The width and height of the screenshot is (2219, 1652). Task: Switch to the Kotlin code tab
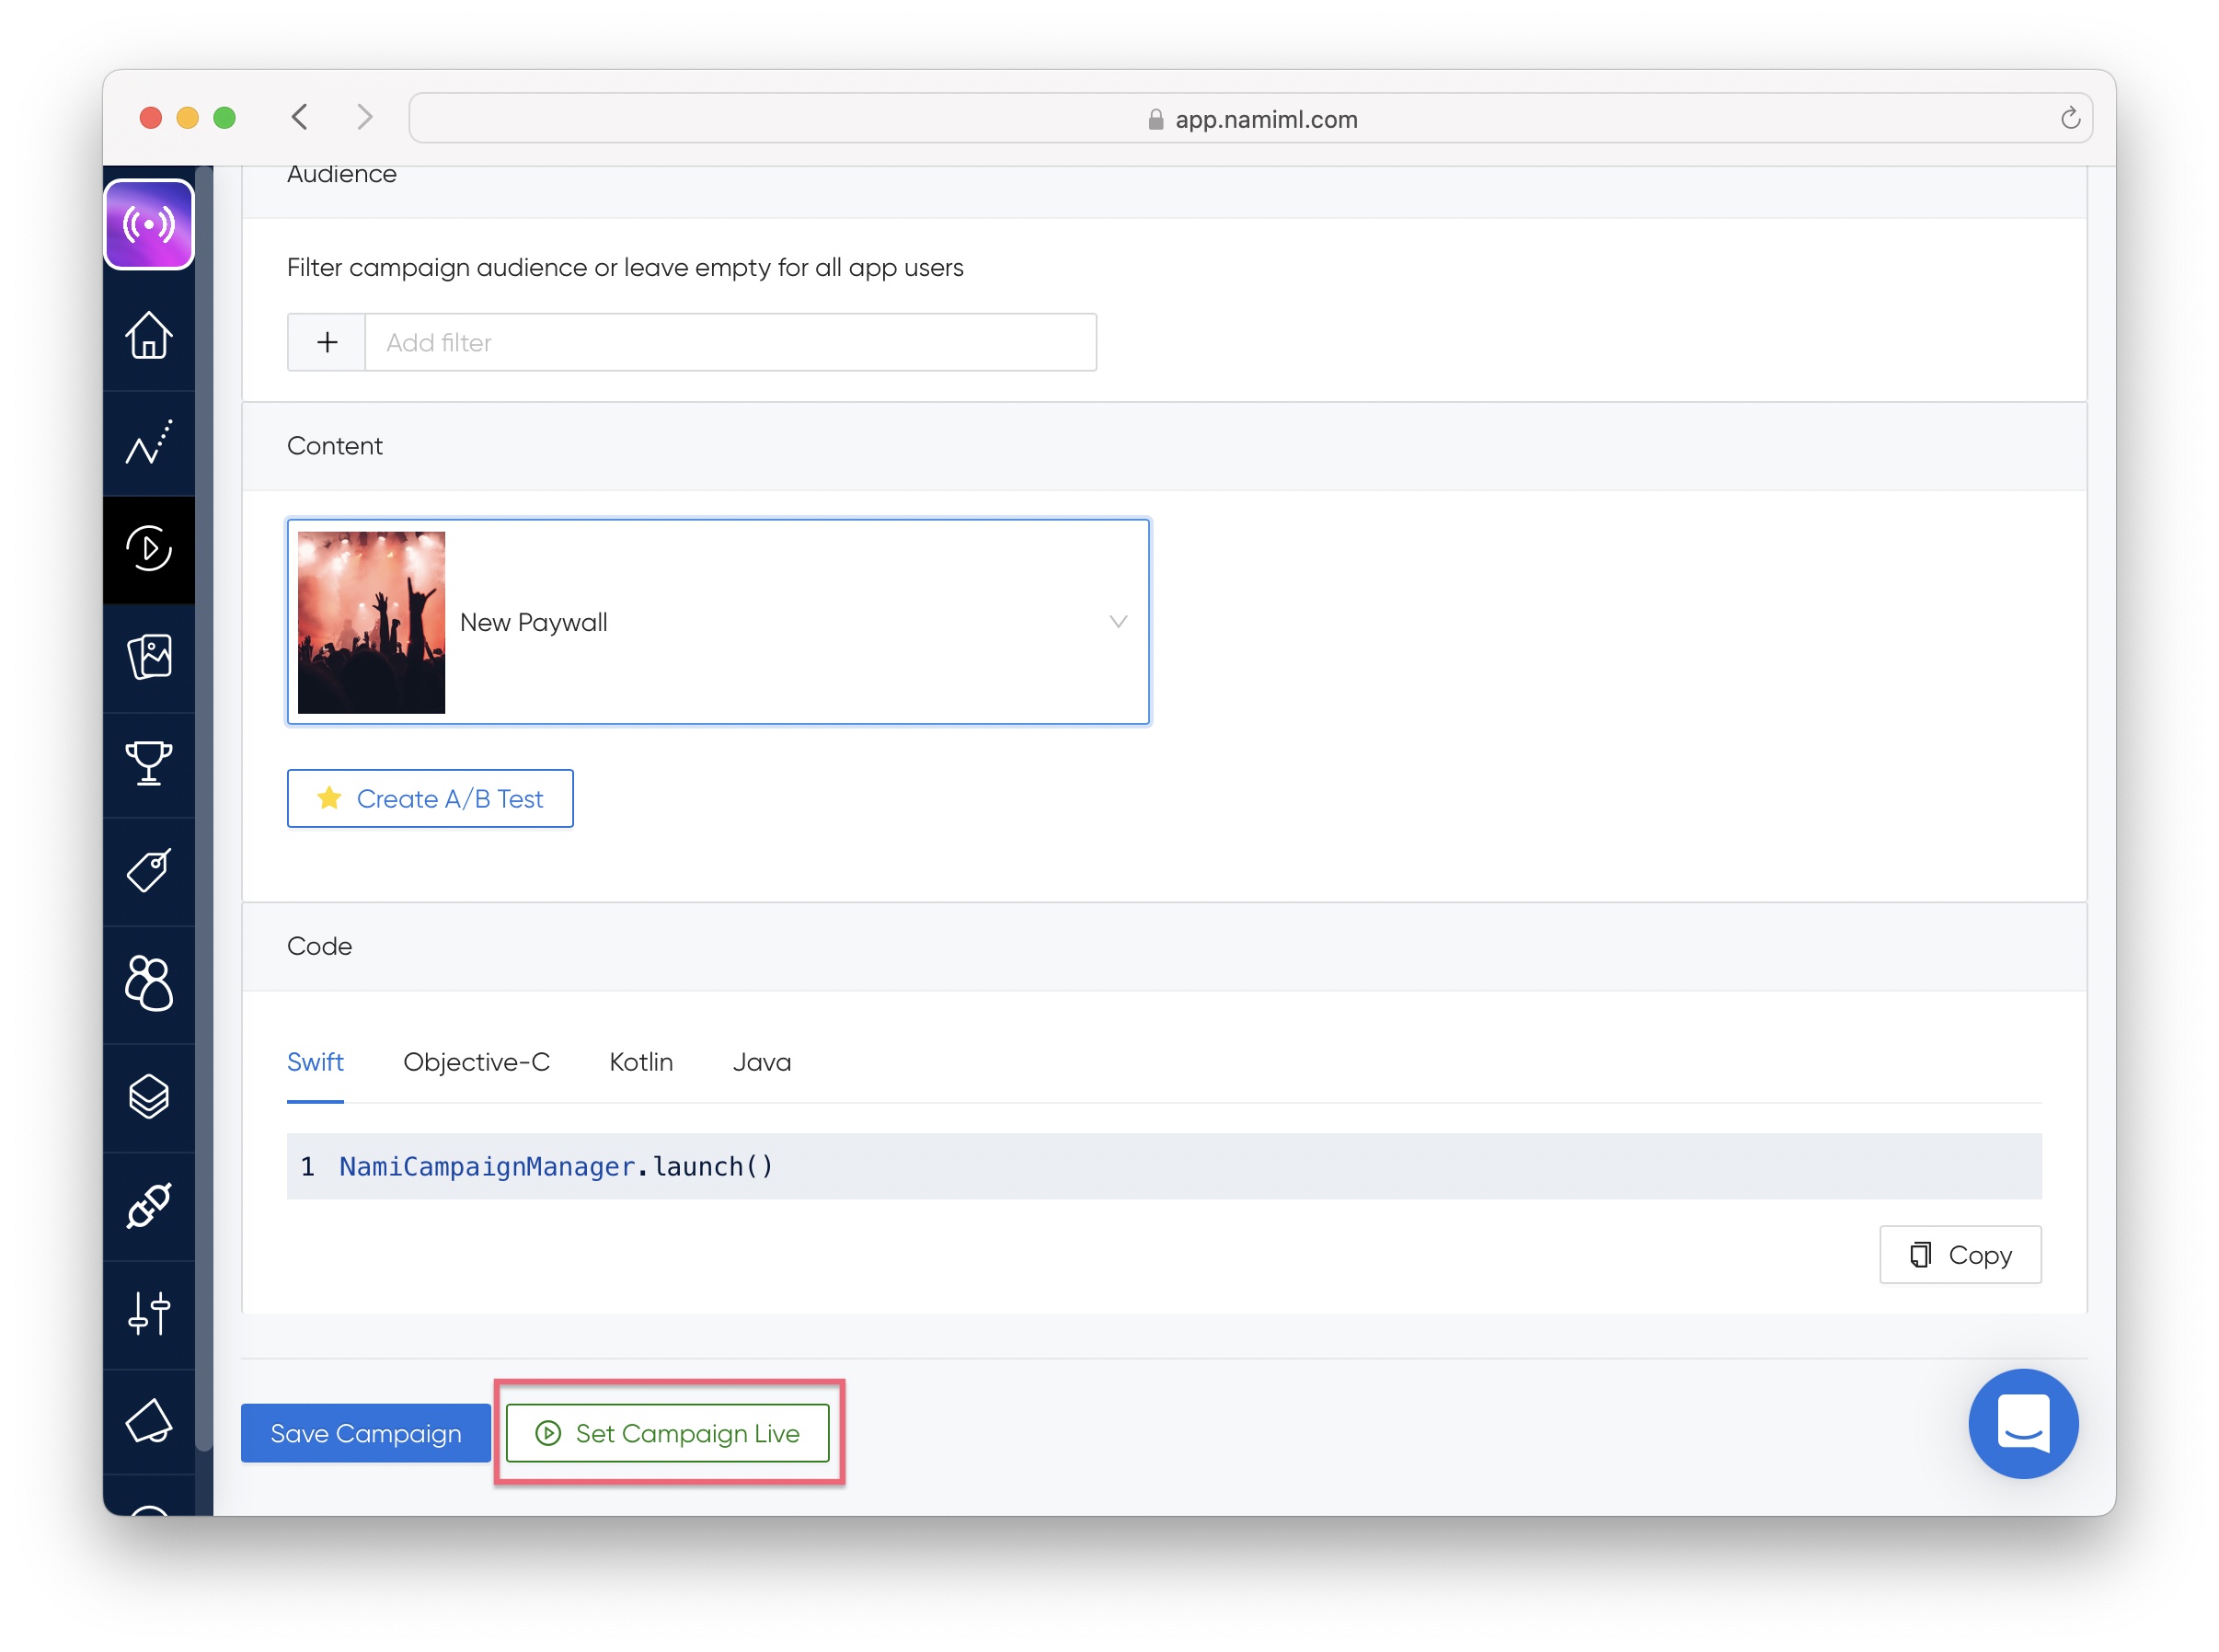tap(641, 1062)
